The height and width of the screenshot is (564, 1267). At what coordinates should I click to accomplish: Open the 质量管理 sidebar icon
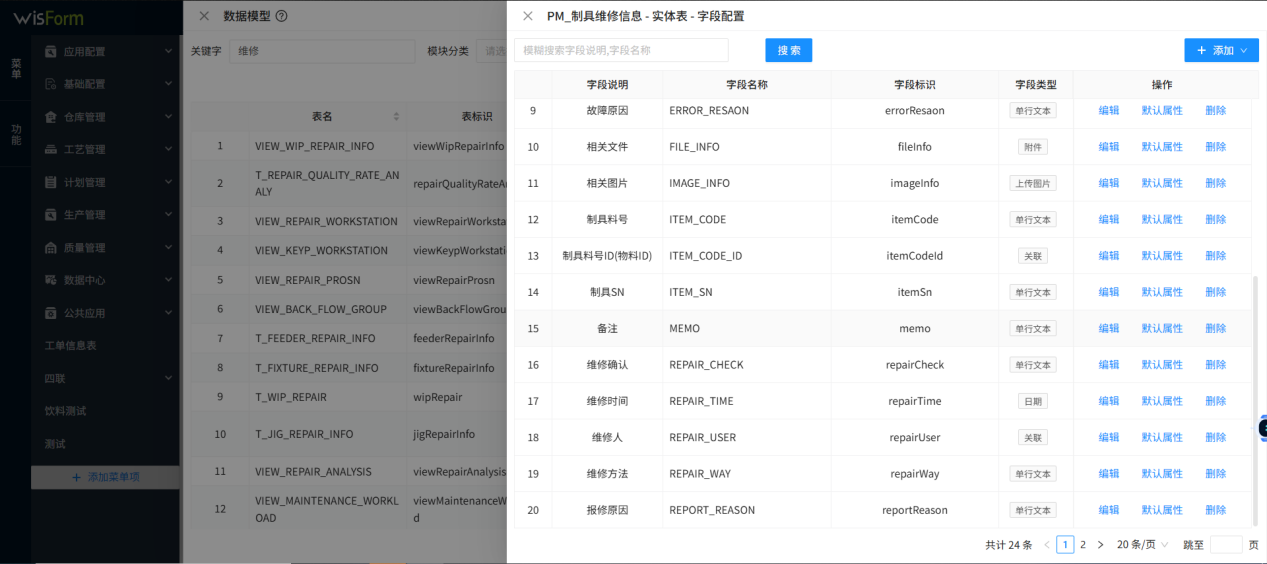(x=51, y=247)
